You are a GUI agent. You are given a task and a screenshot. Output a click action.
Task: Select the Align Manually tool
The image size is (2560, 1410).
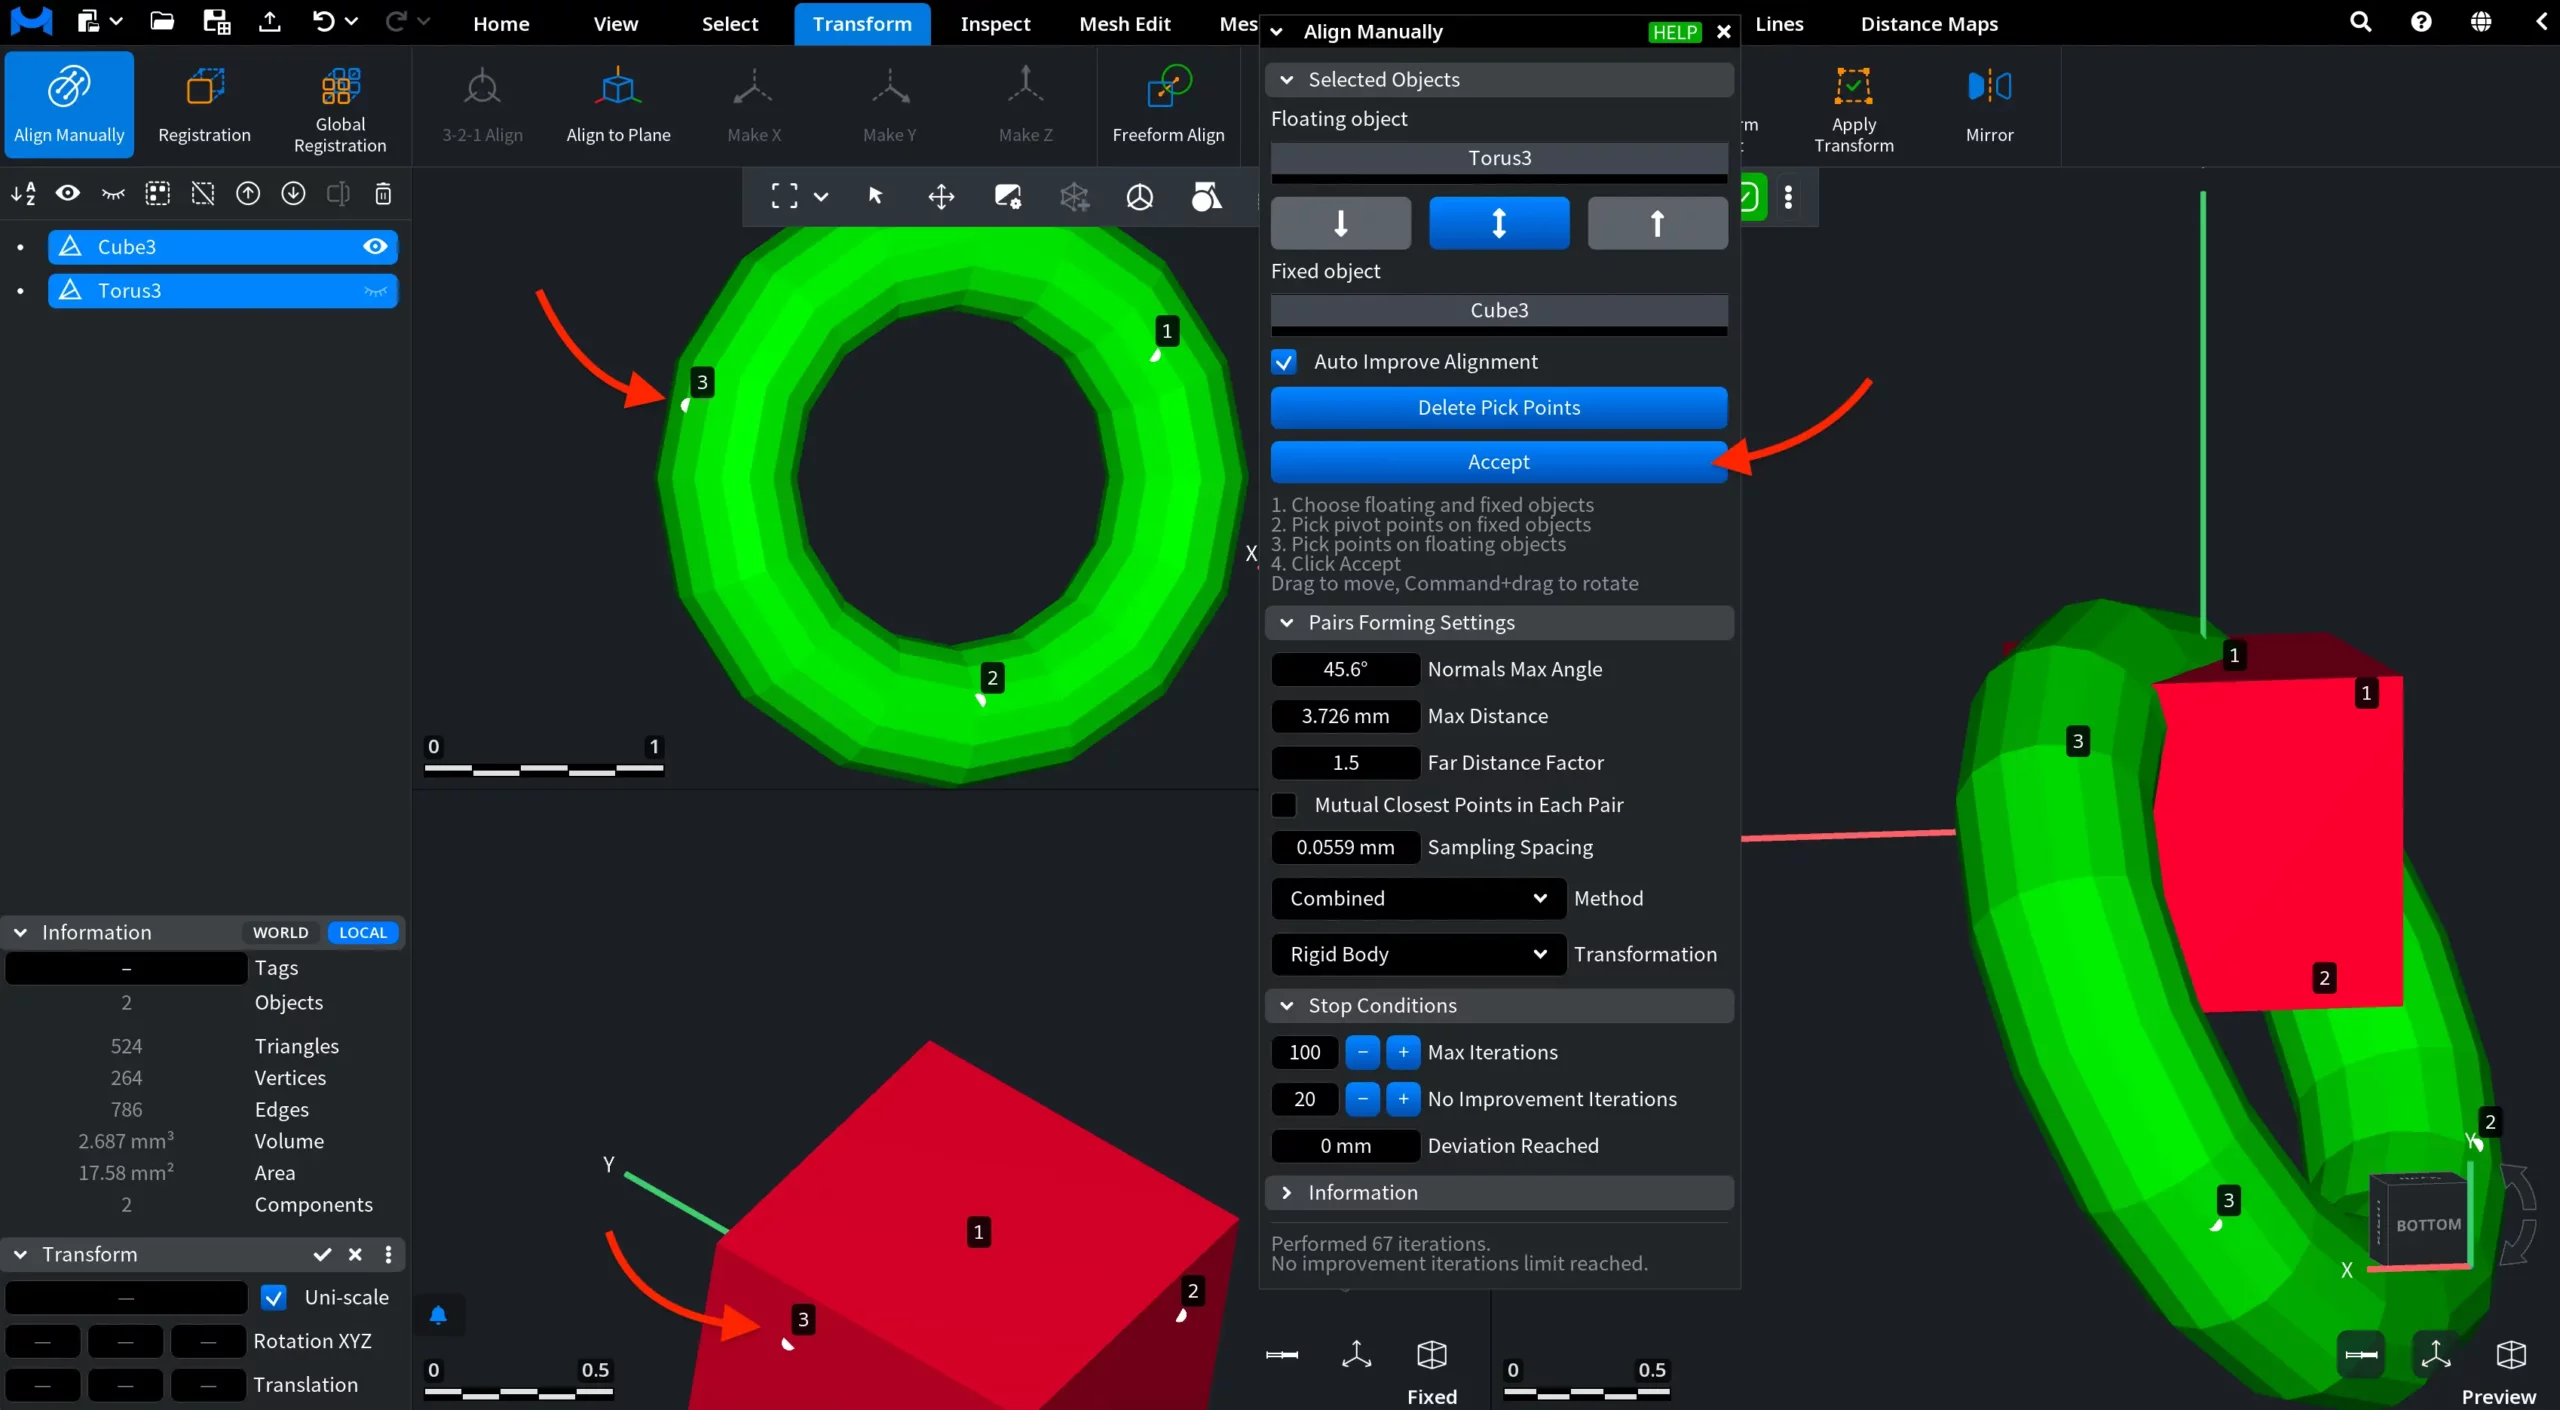pyautogui.click(x=69, y=105)
